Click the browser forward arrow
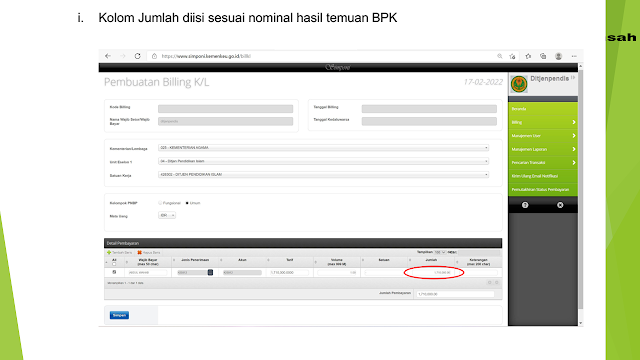Screen dimensions: 640x360 122,56
